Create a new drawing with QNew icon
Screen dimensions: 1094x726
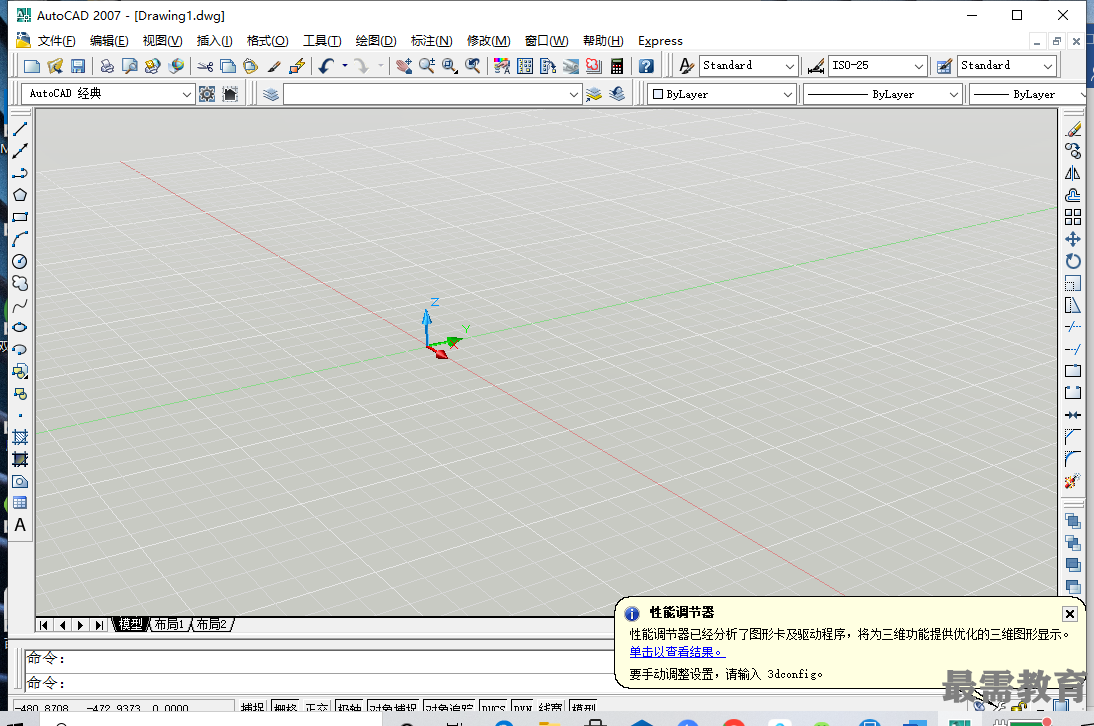click(32, 66)
